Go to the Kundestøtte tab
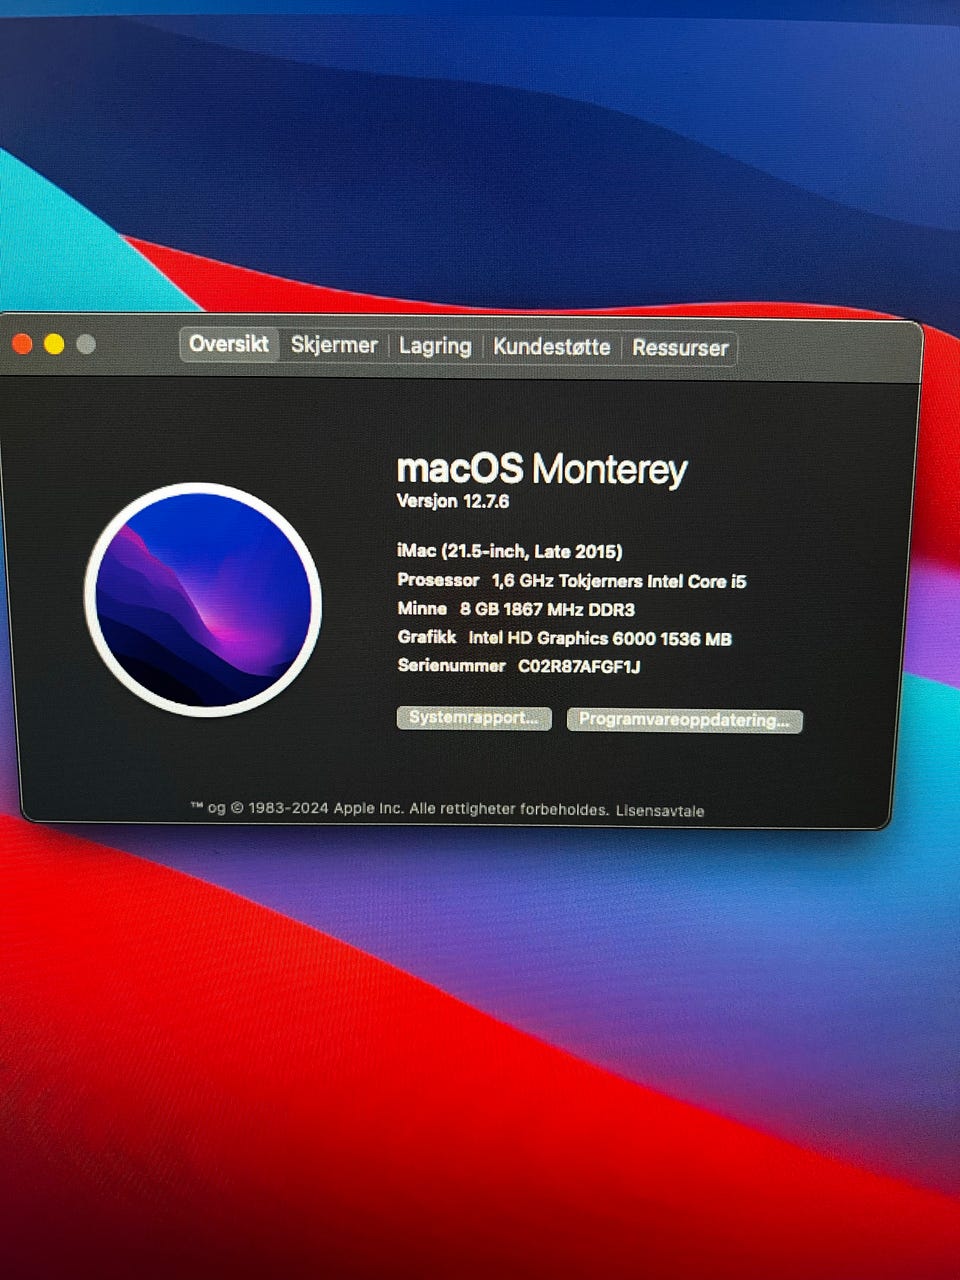Image resolution: width=960 pixels, height=1280 pixels. tap(551, 347)
